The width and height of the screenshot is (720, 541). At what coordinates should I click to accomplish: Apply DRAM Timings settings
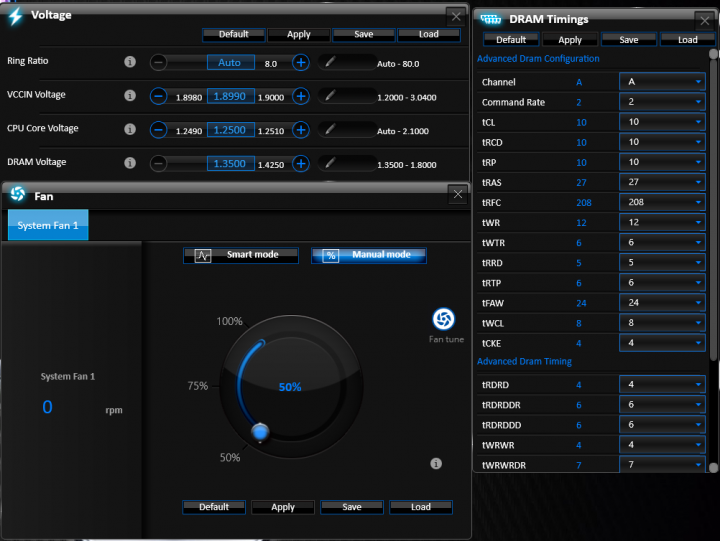click(570, 40)
